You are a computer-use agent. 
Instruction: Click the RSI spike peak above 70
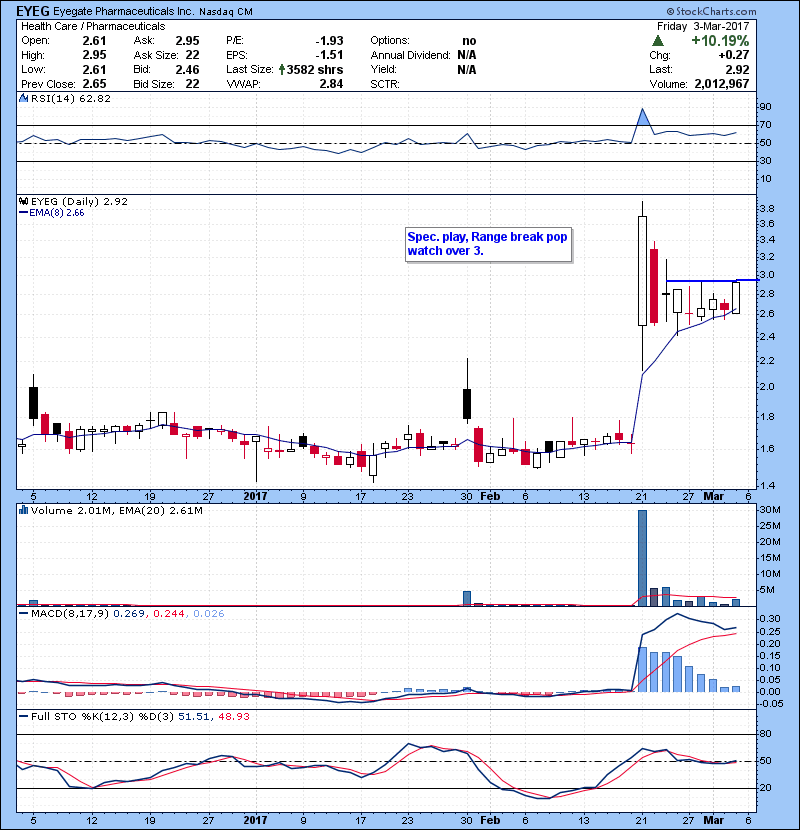[x=642, y=109]
